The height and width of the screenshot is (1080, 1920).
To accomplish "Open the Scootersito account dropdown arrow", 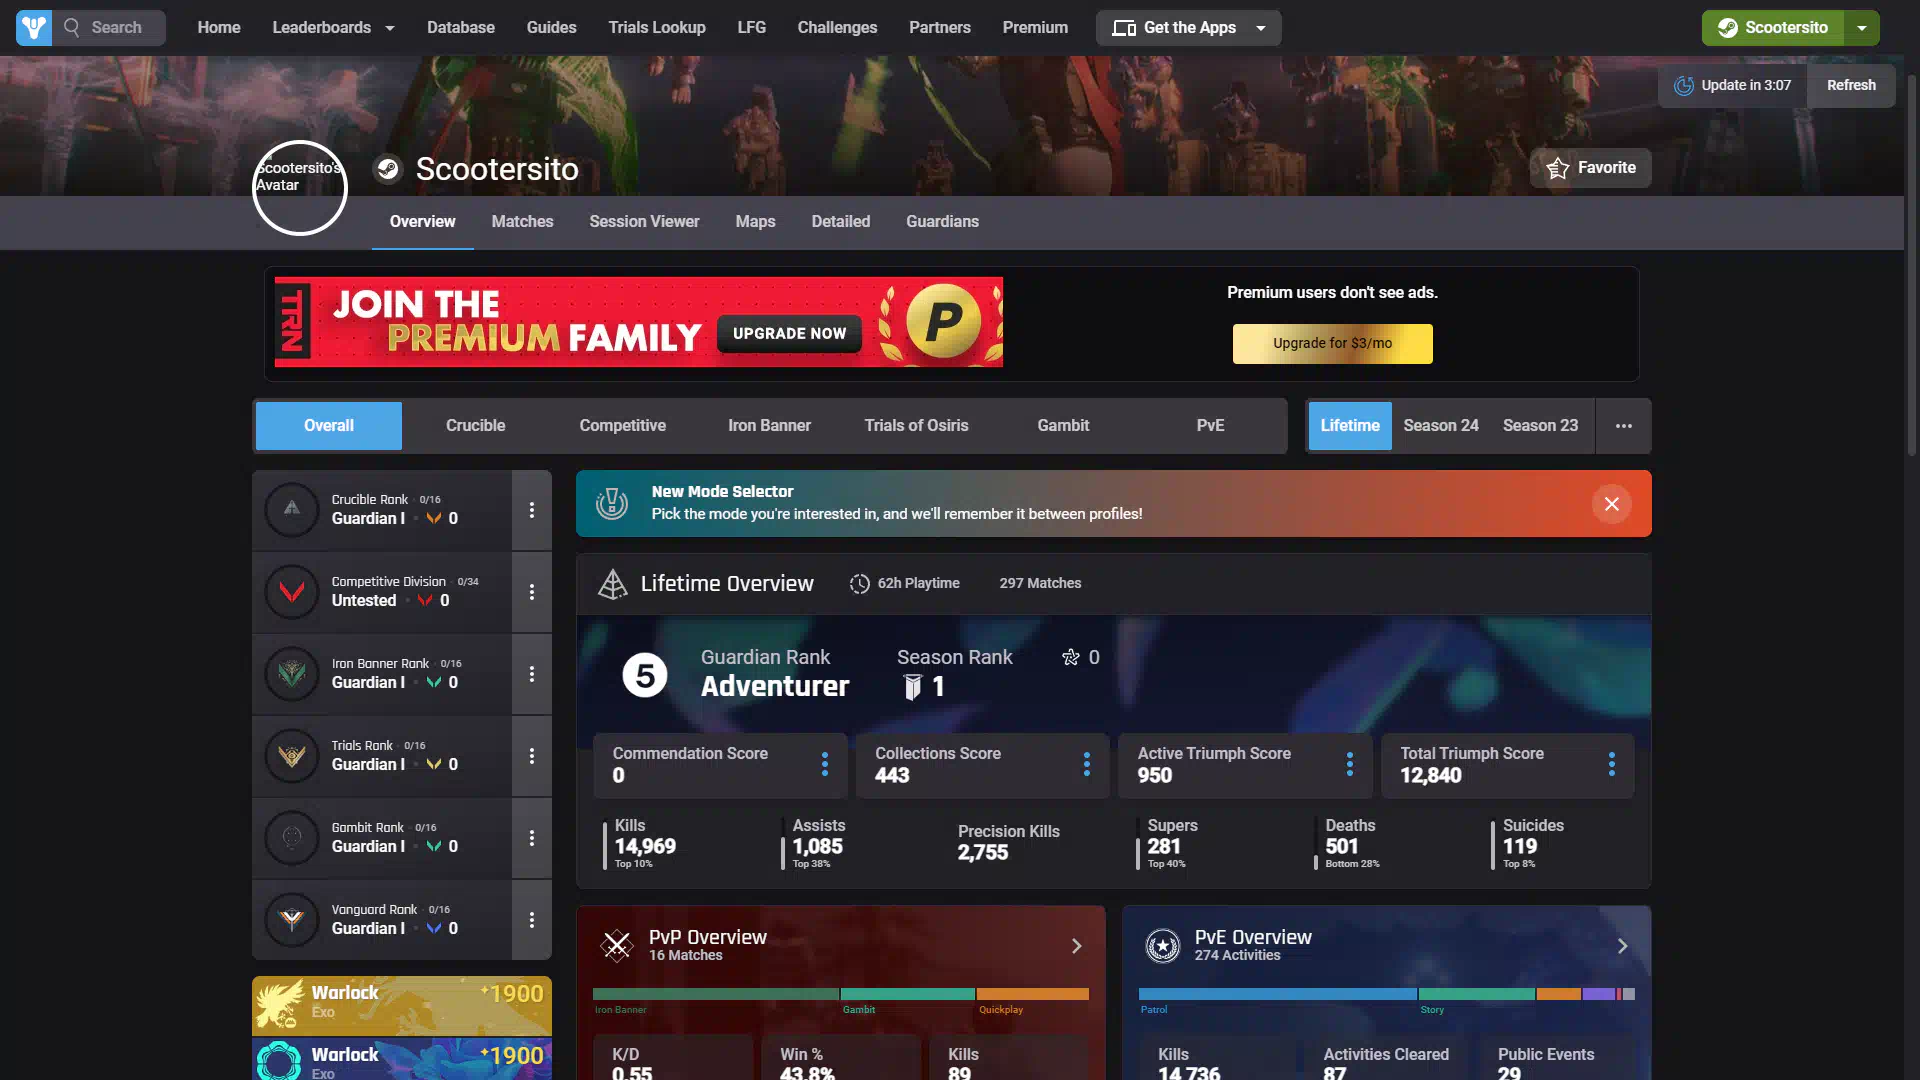I will (x=1862, y=28).
